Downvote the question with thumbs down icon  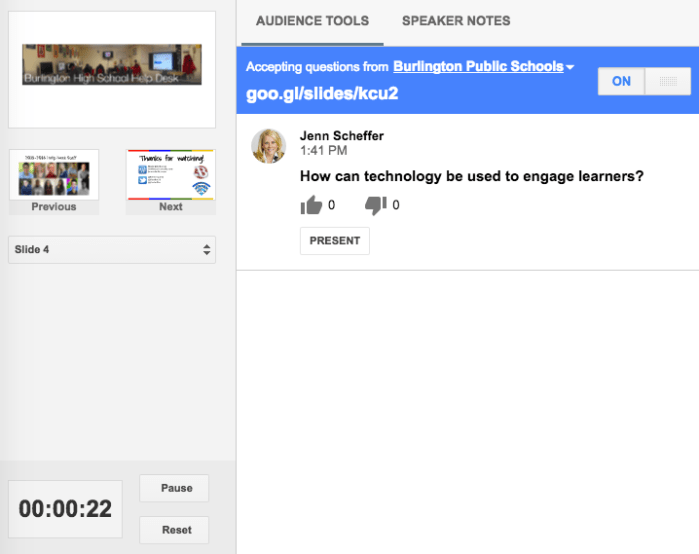(x=375, y=205)
